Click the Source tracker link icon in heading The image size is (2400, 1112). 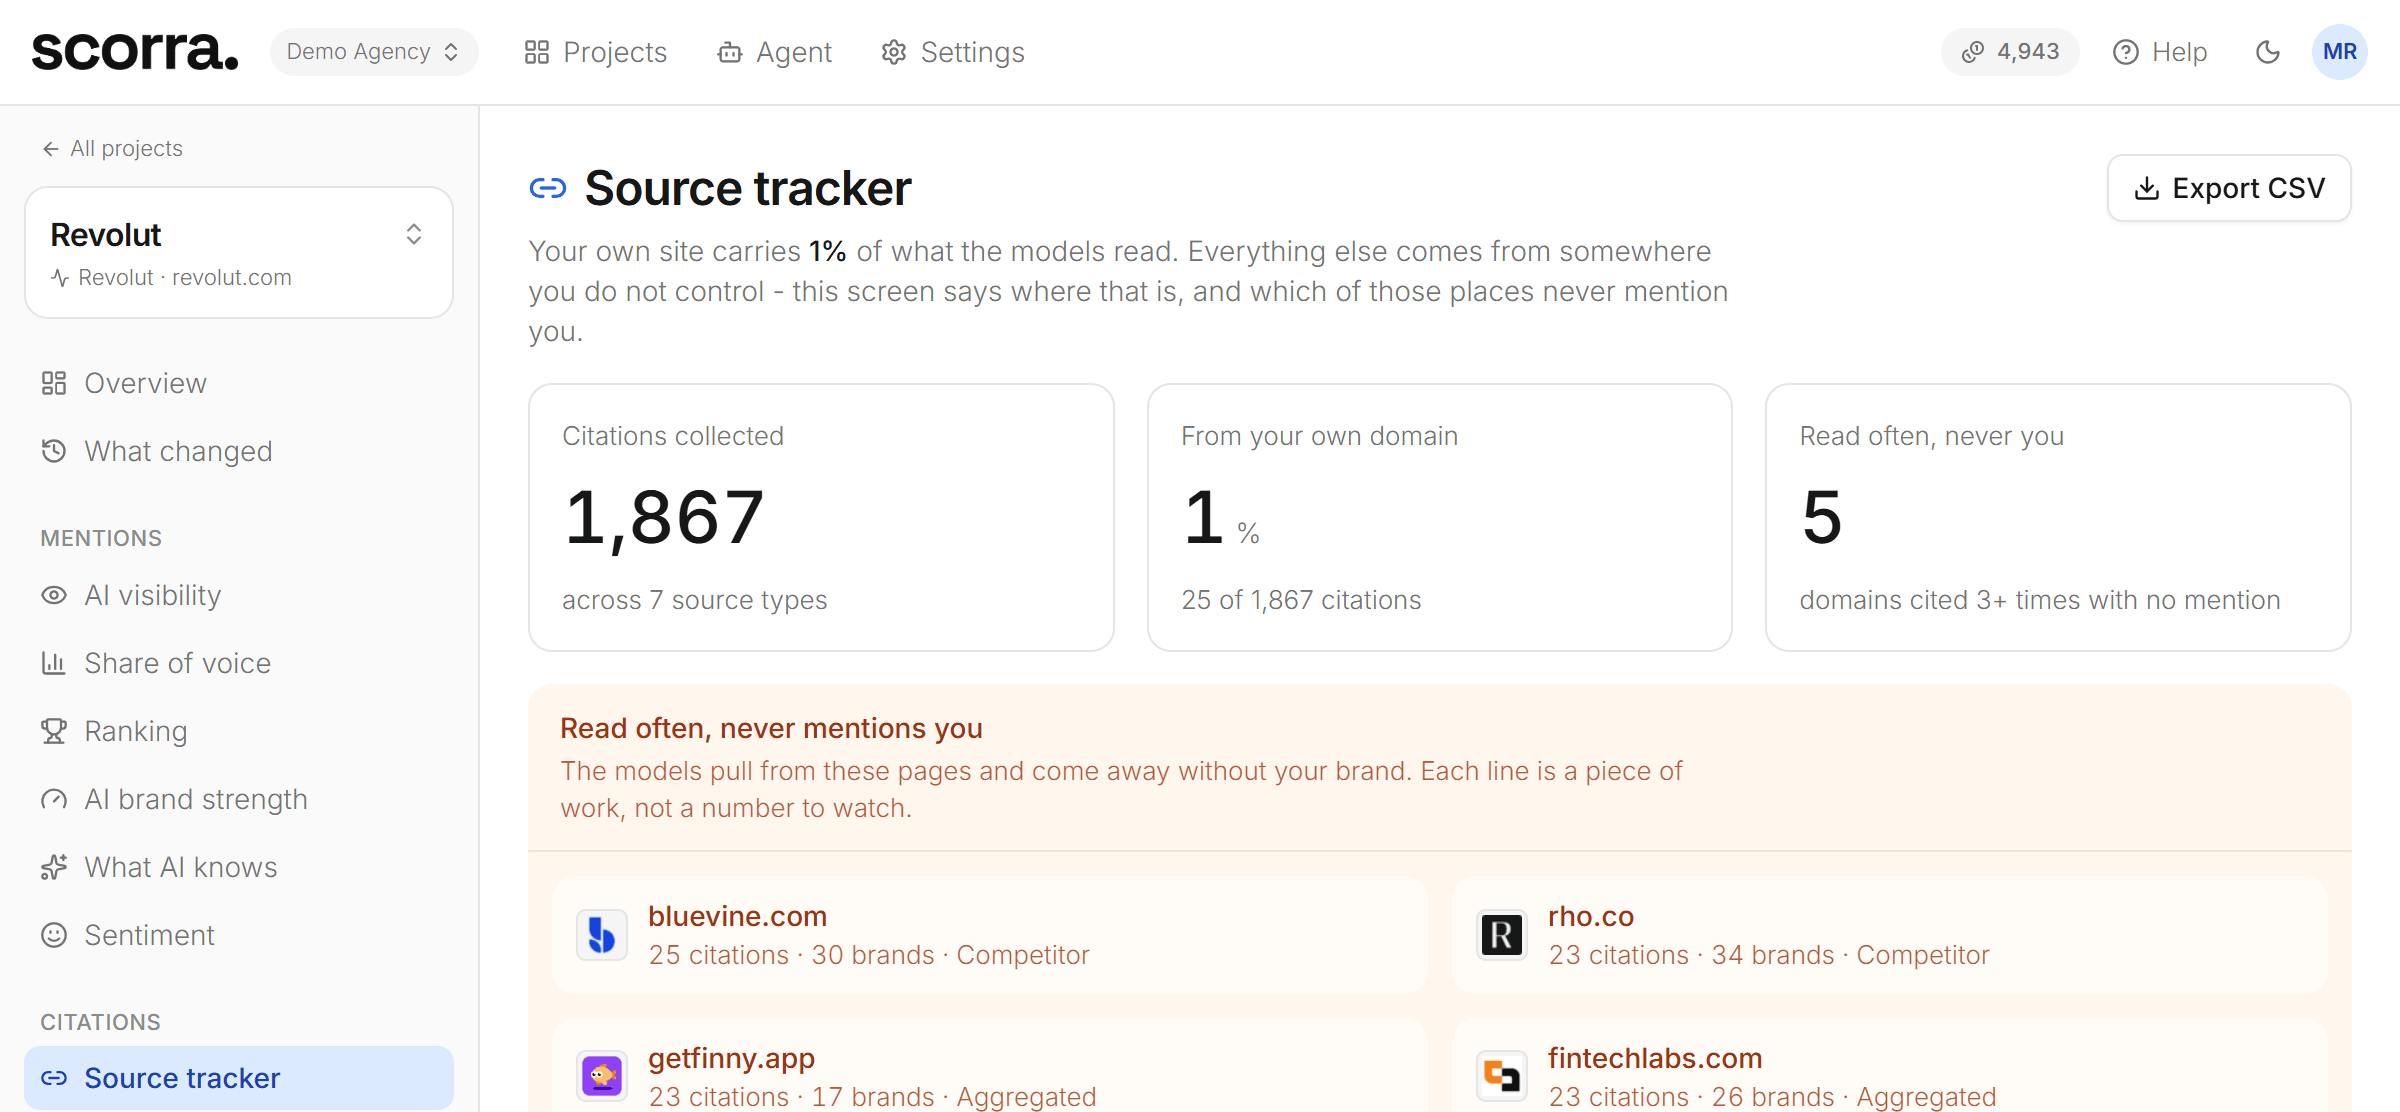(548, 188)
